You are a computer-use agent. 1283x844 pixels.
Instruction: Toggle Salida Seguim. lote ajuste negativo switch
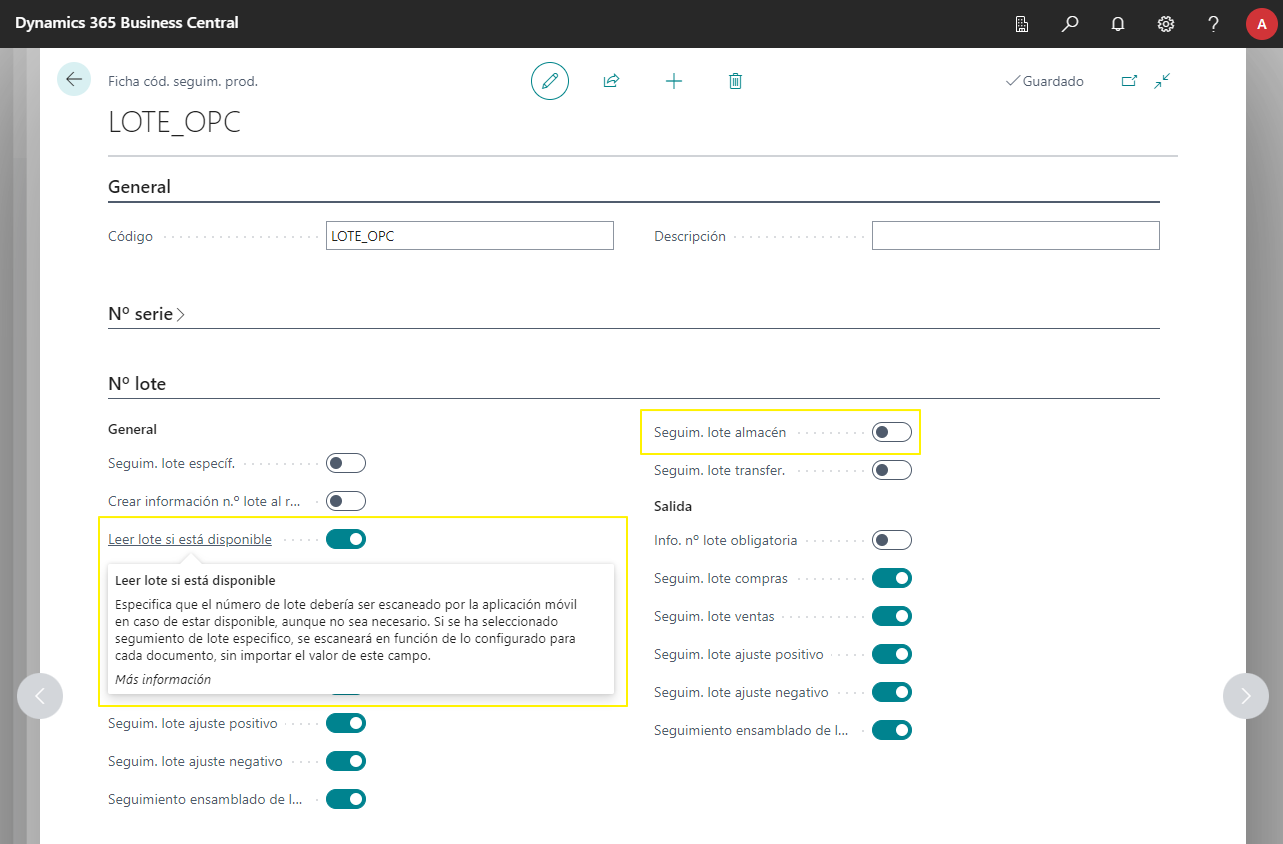[x=892, y=692]
